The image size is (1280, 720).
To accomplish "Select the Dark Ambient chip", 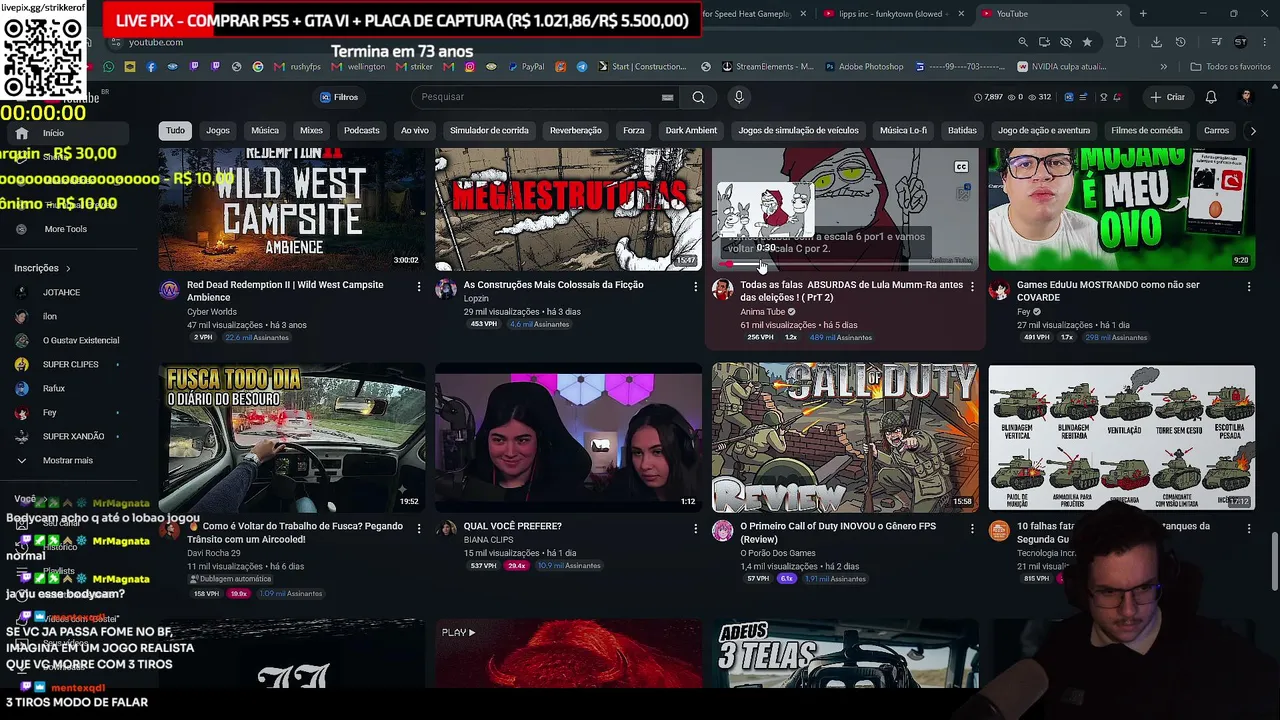I will pos(691,130).
